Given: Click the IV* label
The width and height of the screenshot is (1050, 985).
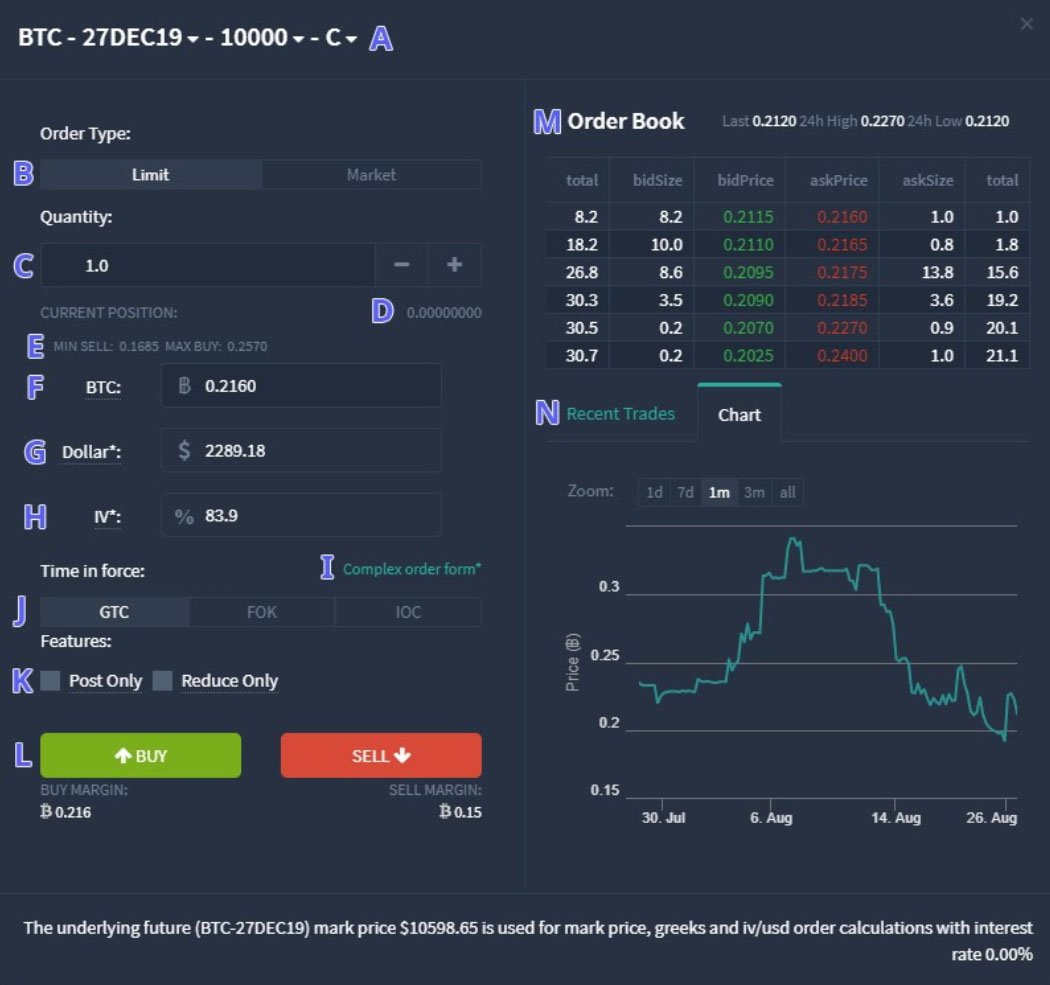Looking at the screenshot, I should click(x=107, y=518).
